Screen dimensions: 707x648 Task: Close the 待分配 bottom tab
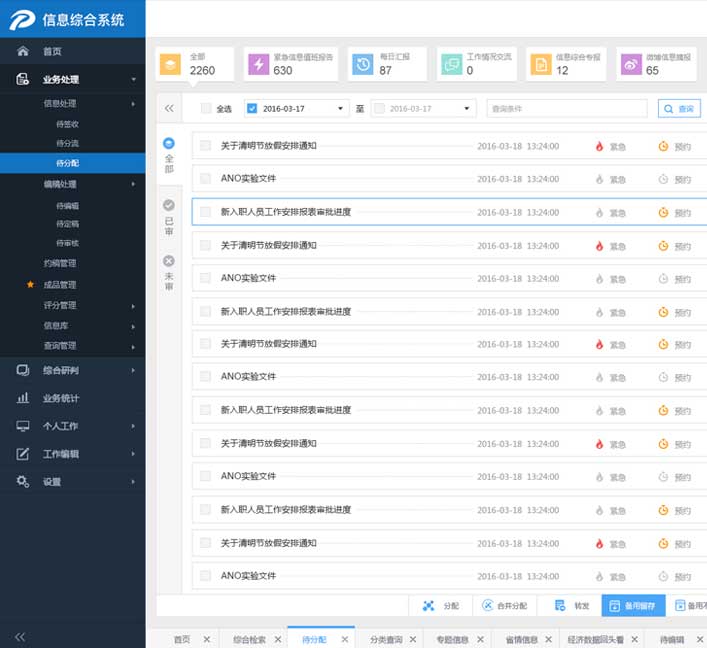pos(344,639)
